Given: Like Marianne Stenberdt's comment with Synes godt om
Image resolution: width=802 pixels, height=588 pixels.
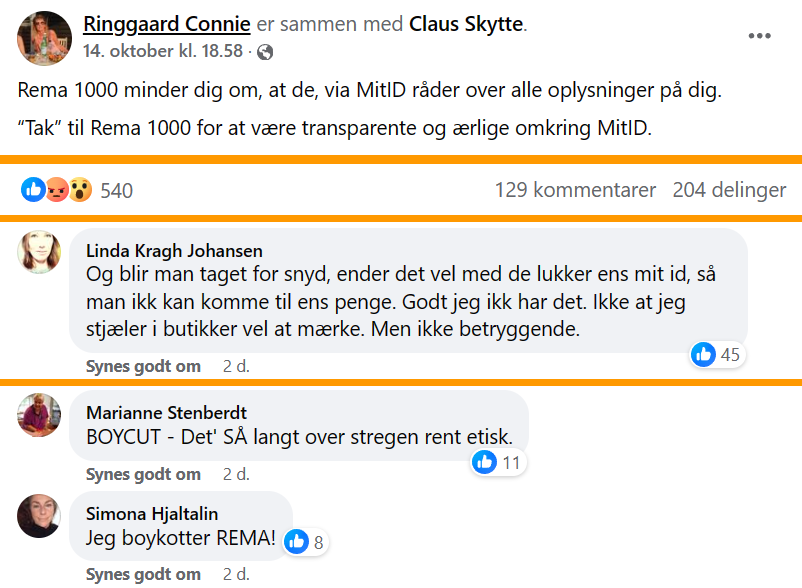Looking at the screenshot, I should click(143, 474).
